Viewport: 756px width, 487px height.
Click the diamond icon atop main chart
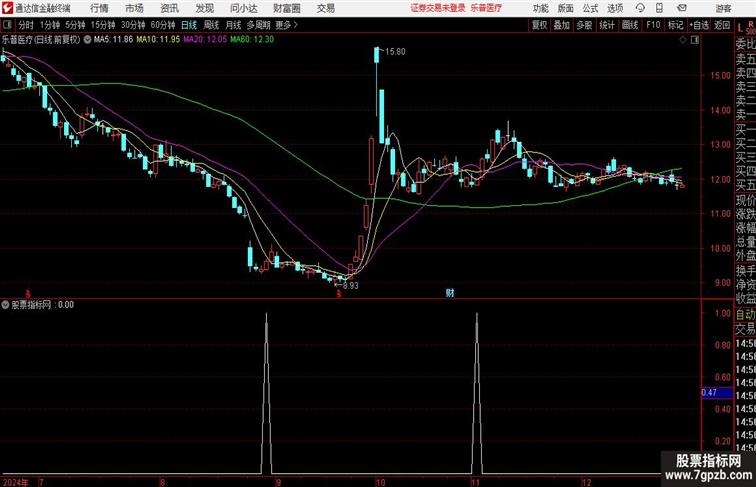click(683, 40)
